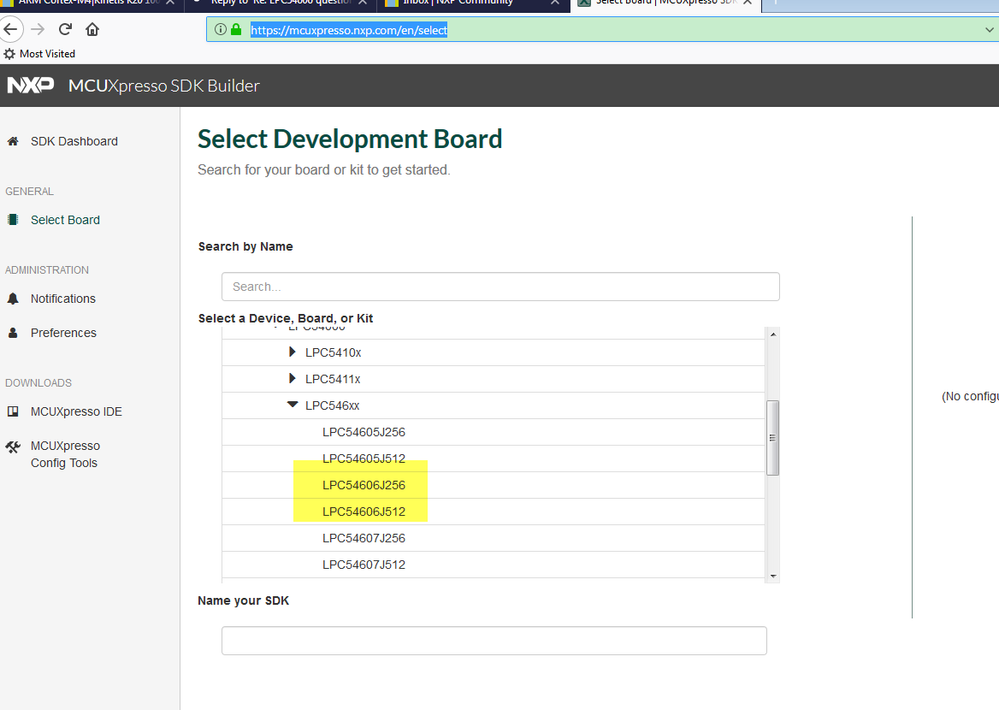Viewport: 999px width, 710px height.
Task: Click the Most Visited gear icon
Action: click(9, 54)
